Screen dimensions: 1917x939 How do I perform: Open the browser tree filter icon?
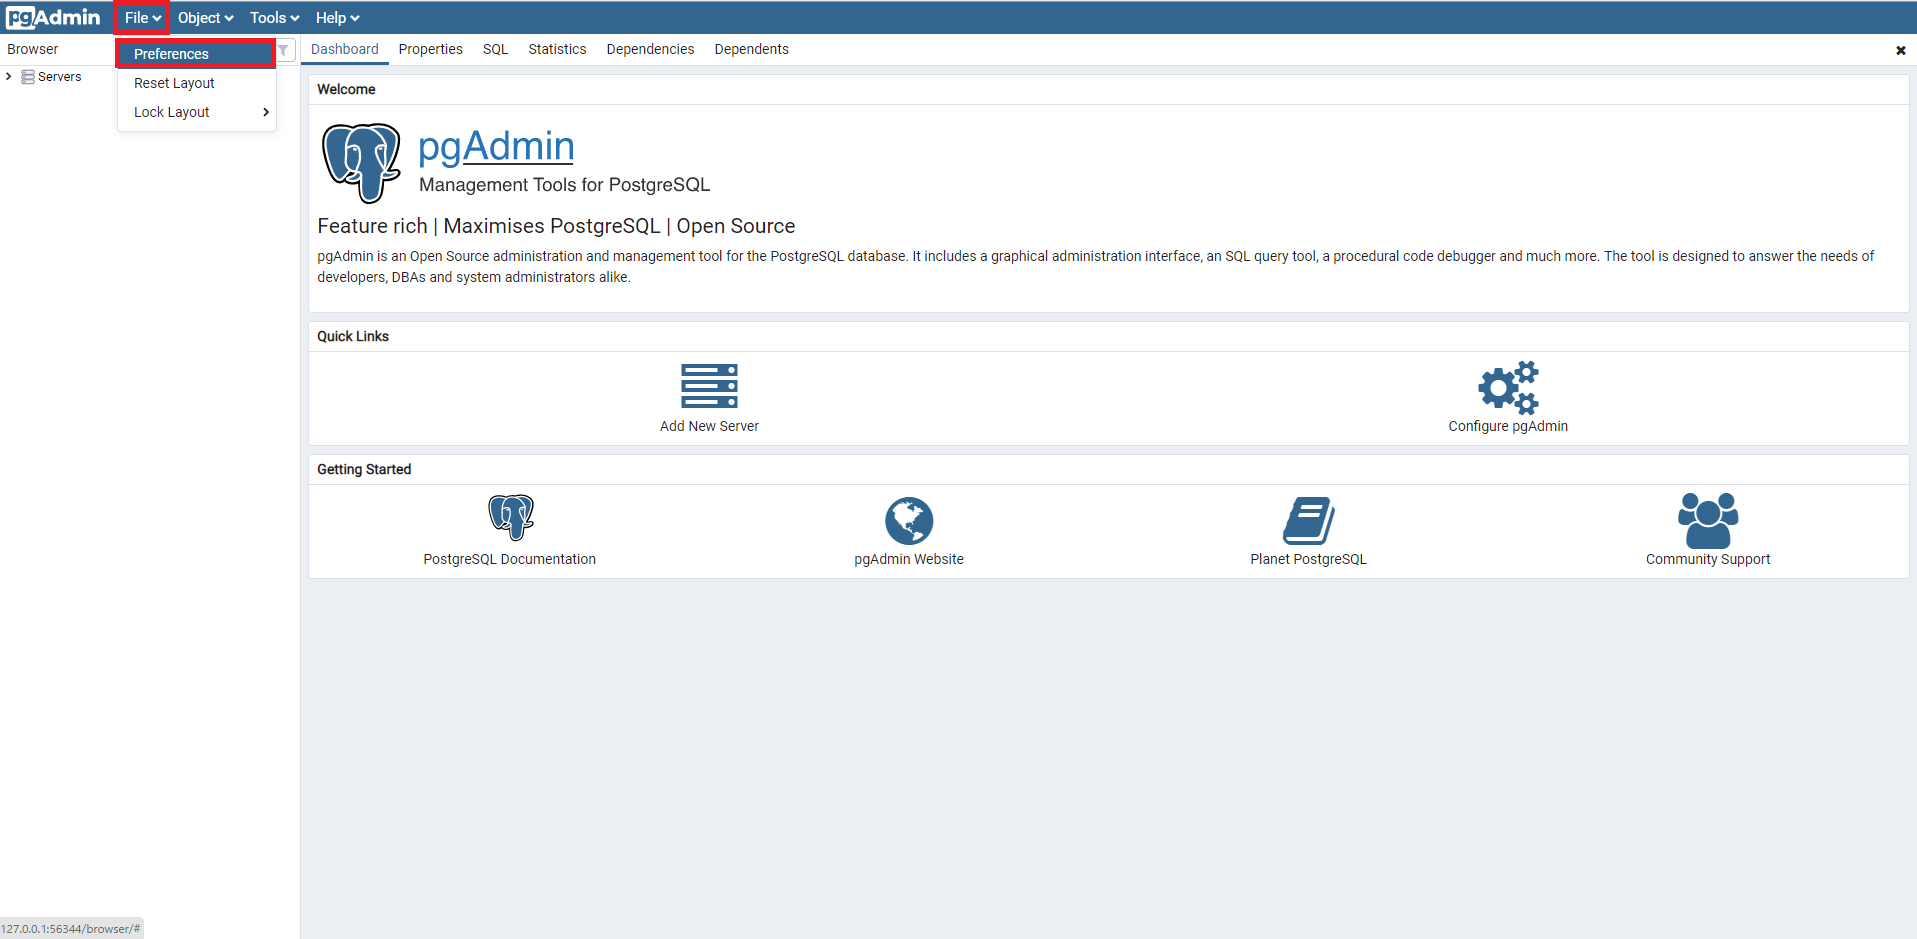(x=283, y=49)
